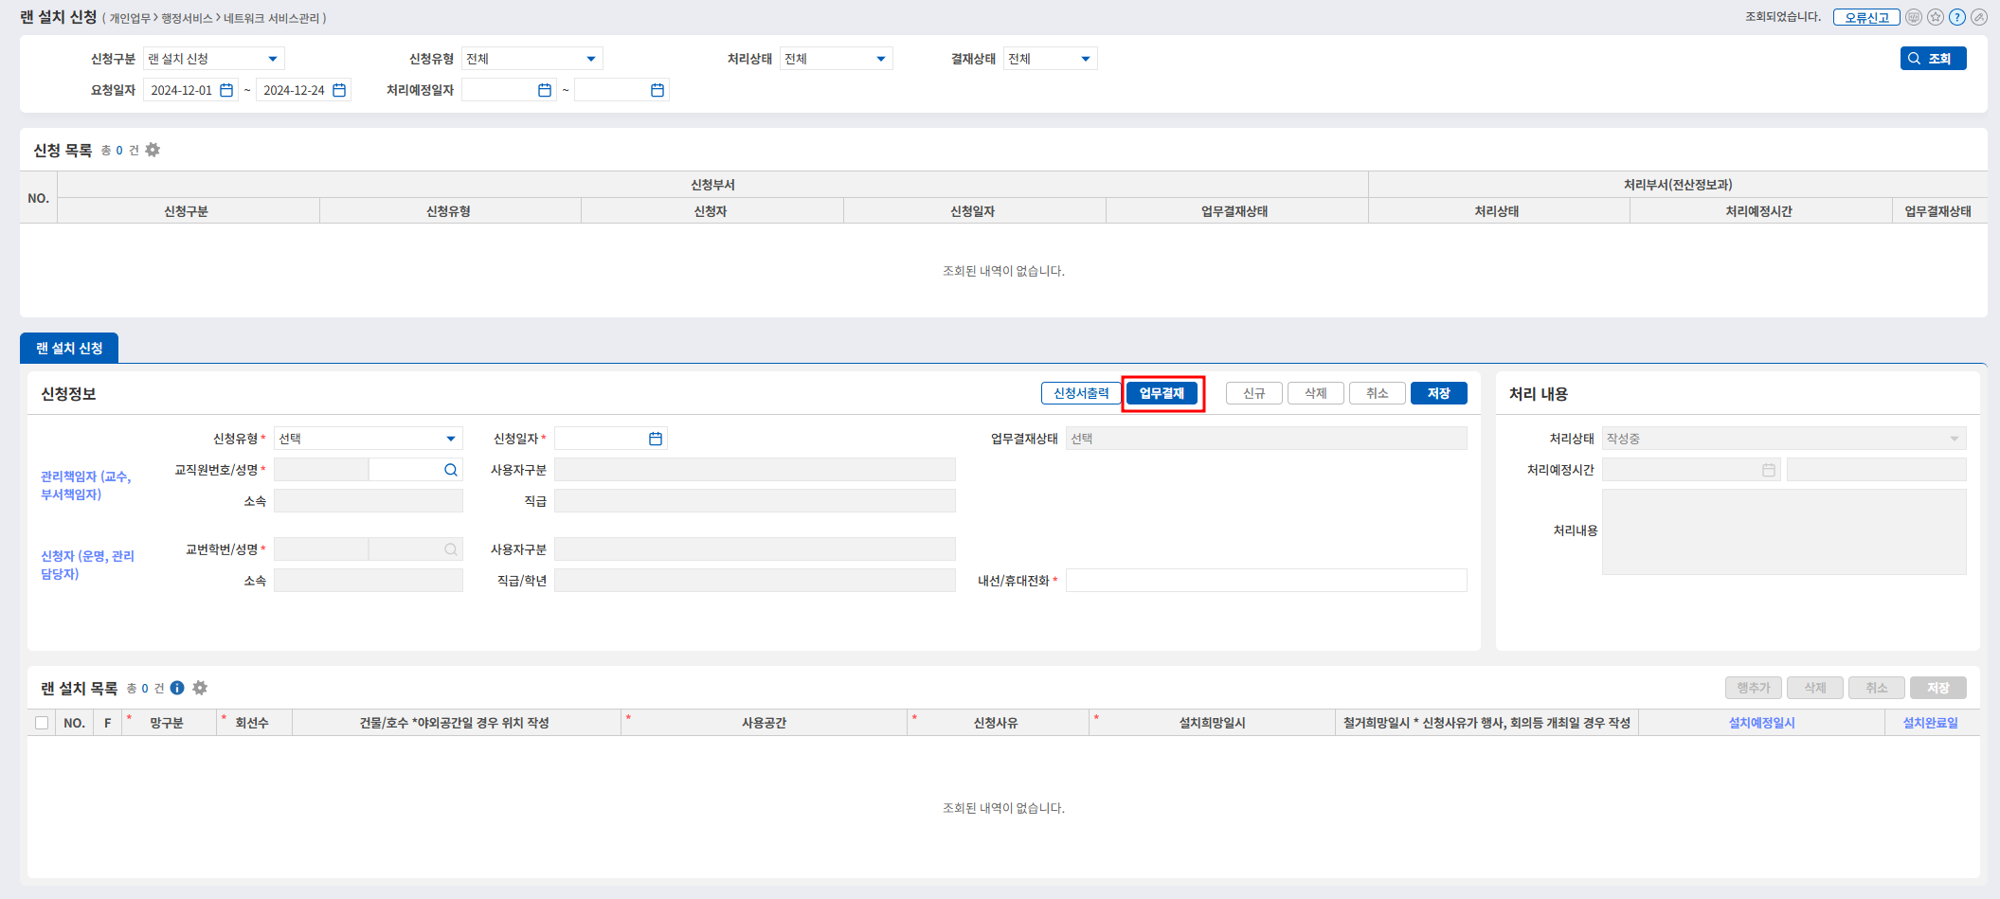Open 신청 목록 grid settings gear

point(153,150)
